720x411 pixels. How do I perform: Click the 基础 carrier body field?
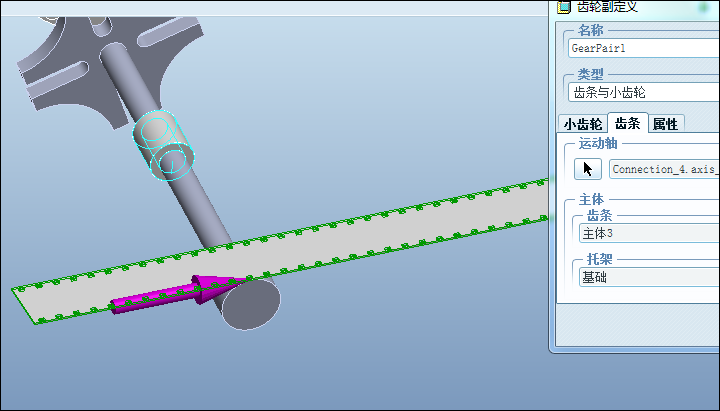tap(649, 277)
